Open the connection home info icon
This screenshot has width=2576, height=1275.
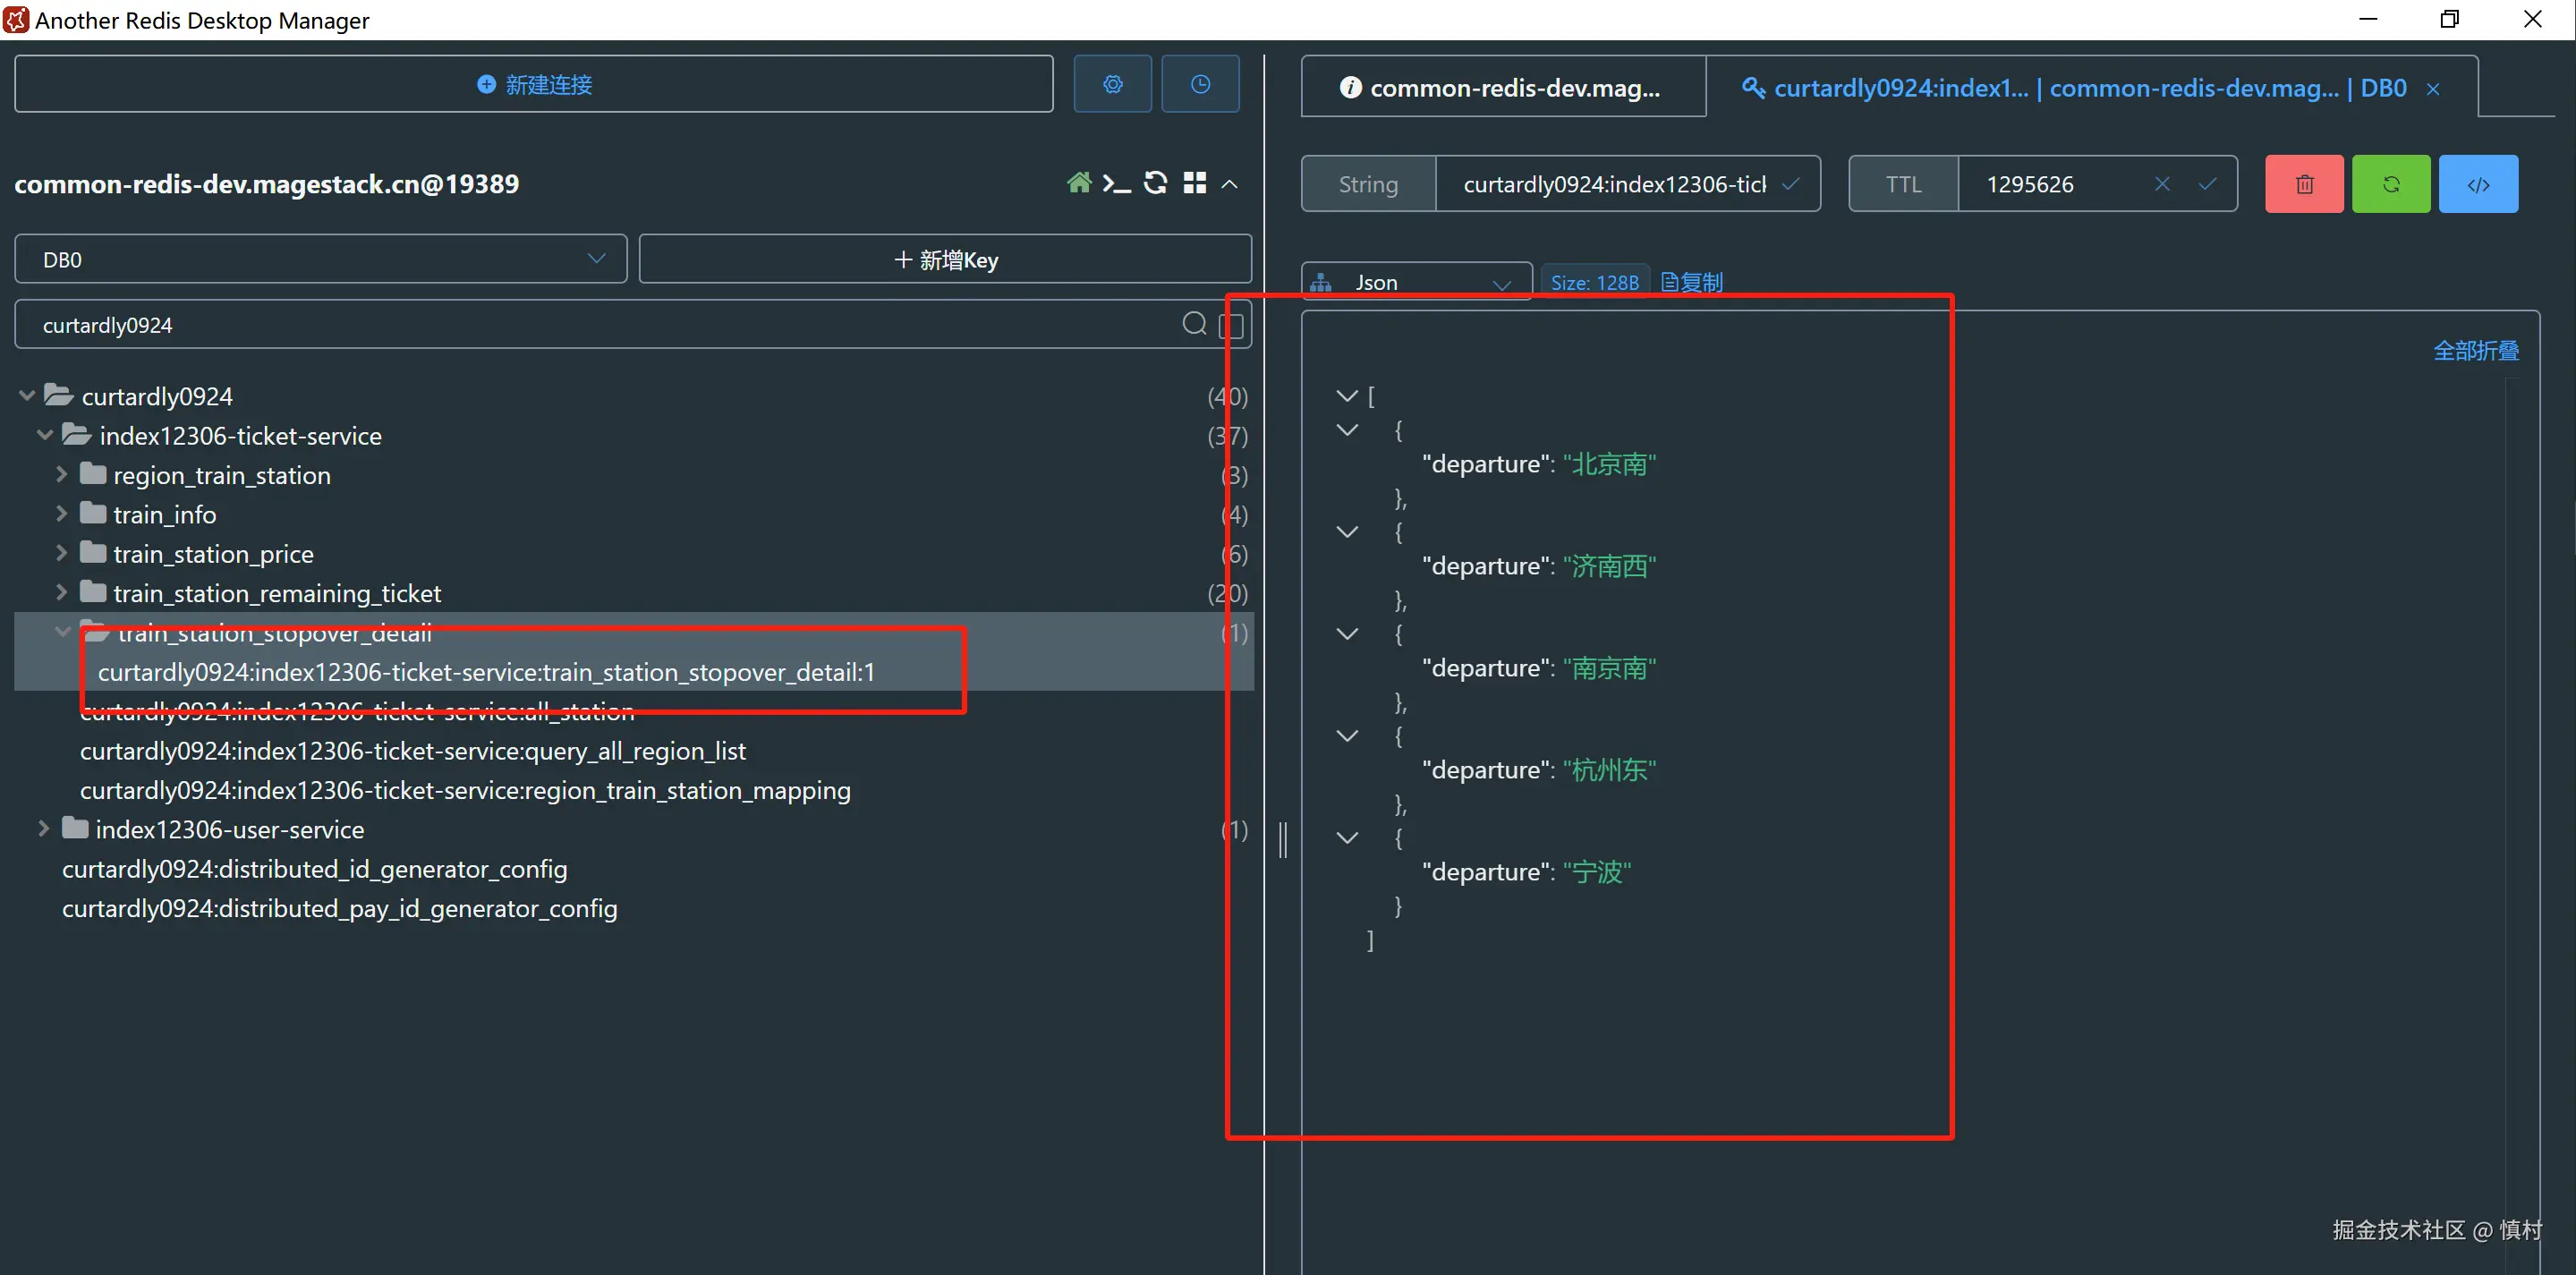click(1078, 183)
